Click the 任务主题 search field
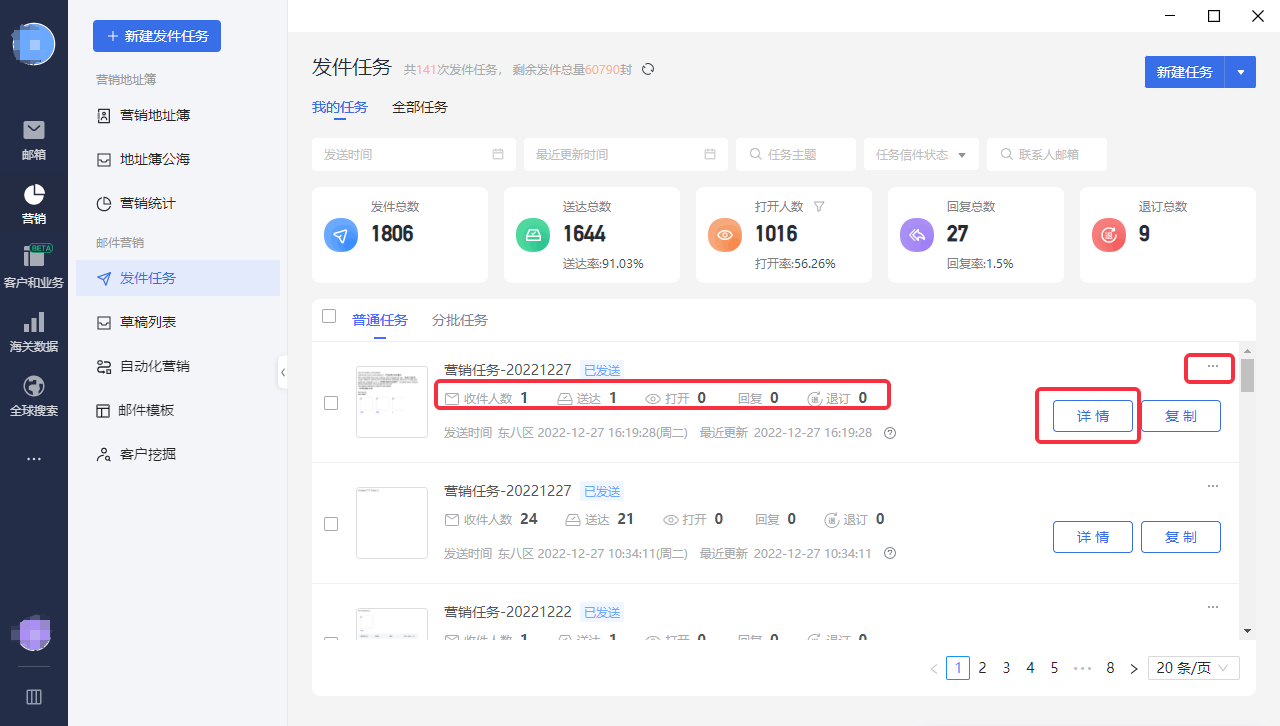The image size is (1280, 726). (796, 155)
